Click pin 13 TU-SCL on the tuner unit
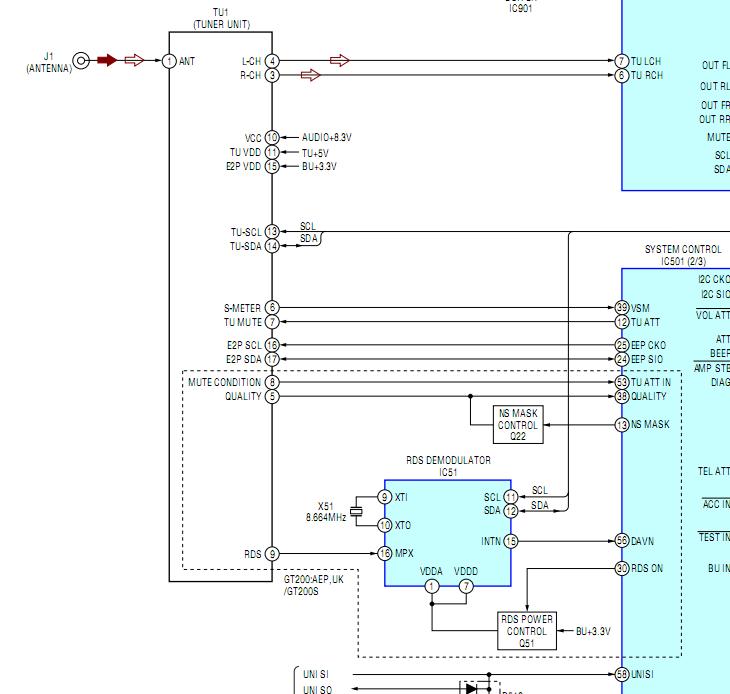This screenshot has width=730, height=694. 272,232
